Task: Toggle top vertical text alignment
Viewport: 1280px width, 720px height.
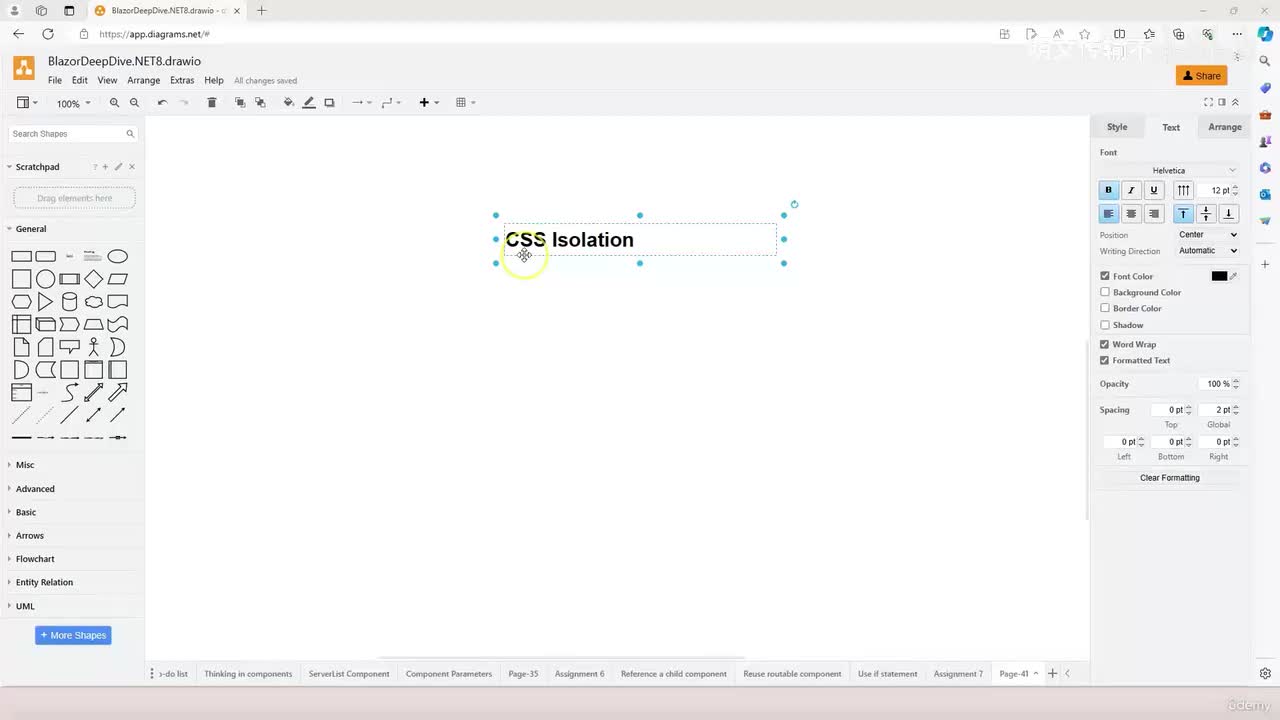Action: coord(1184,214)
